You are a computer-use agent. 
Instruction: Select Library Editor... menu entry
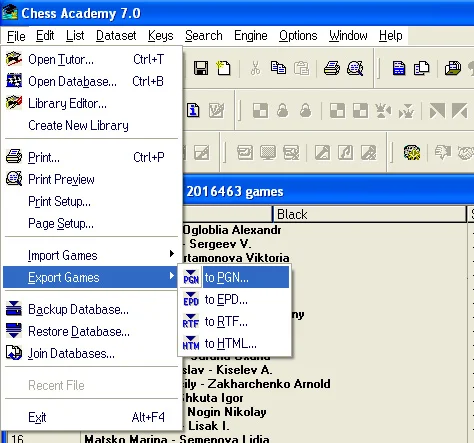pos(91,103)
